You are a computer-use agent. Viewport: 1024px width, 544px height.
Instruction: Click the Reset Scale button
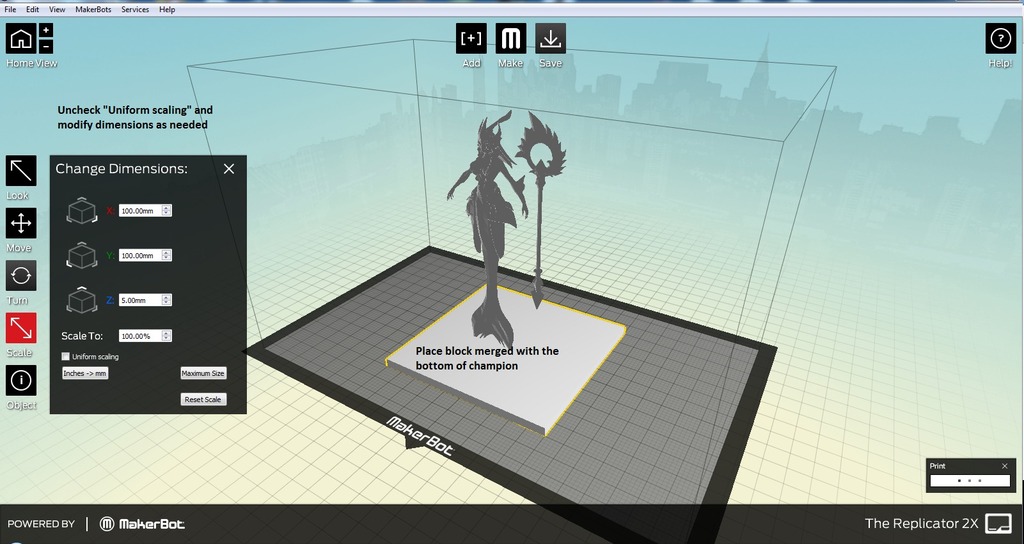[203, 399]
